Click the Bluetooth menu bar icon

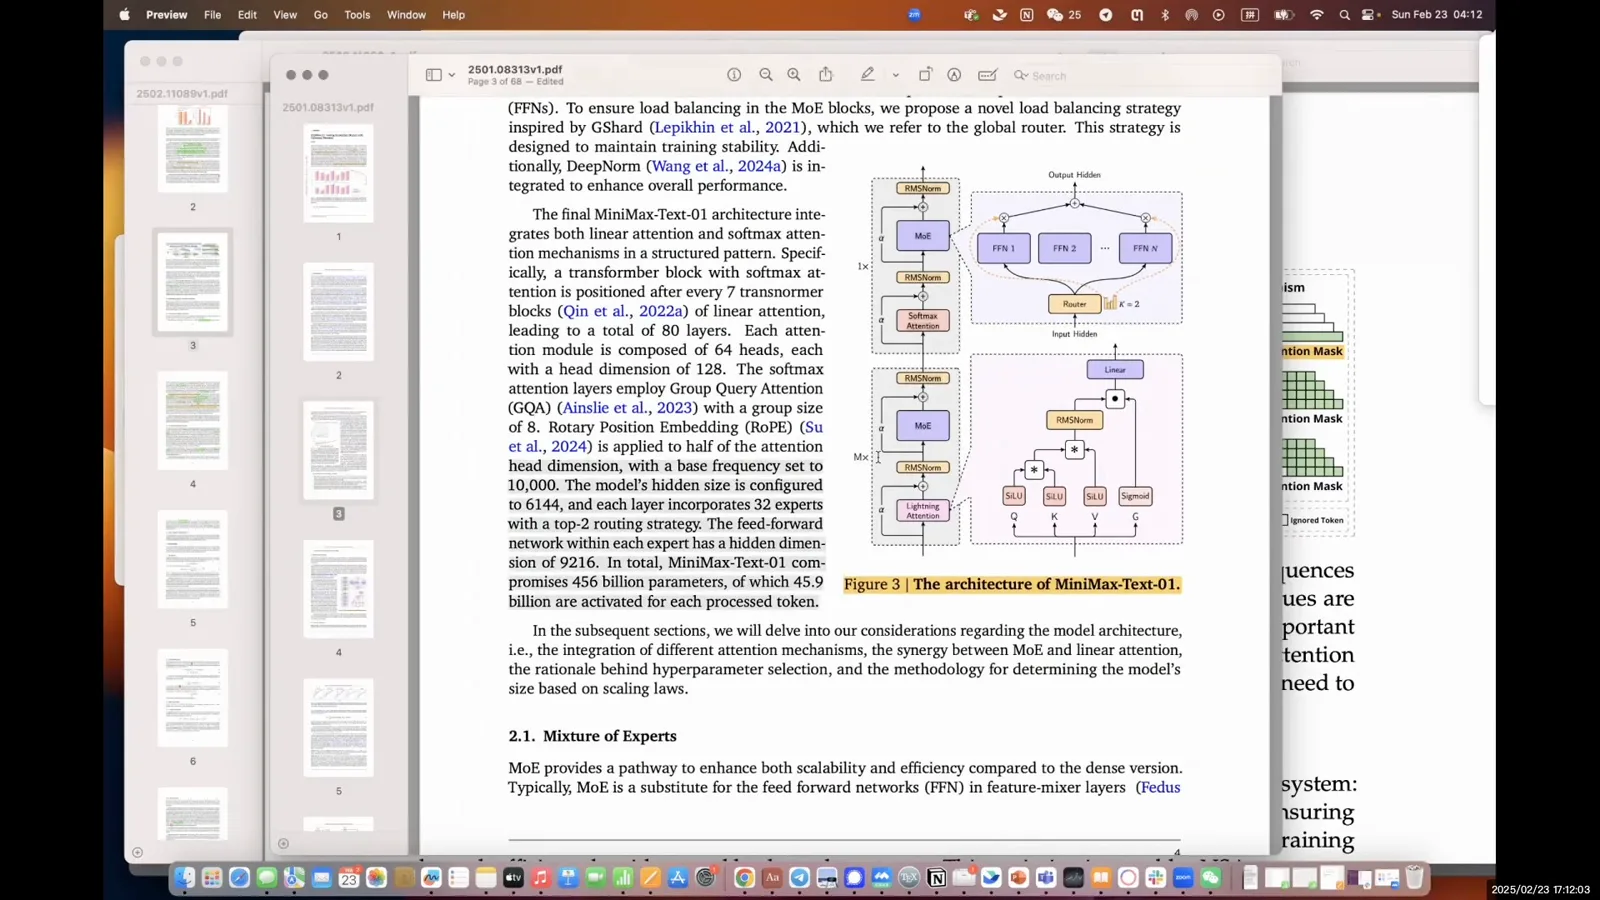pyautogui.click(x=1165, y=15)
